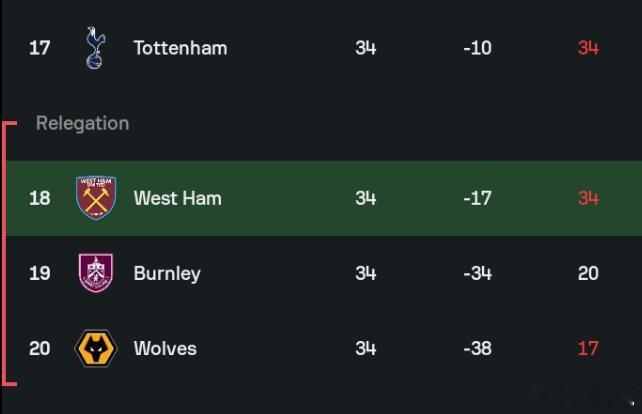642x414 pixels.
Task: Click Burnley's goal difference -34
Action: [x=477, y=273]
